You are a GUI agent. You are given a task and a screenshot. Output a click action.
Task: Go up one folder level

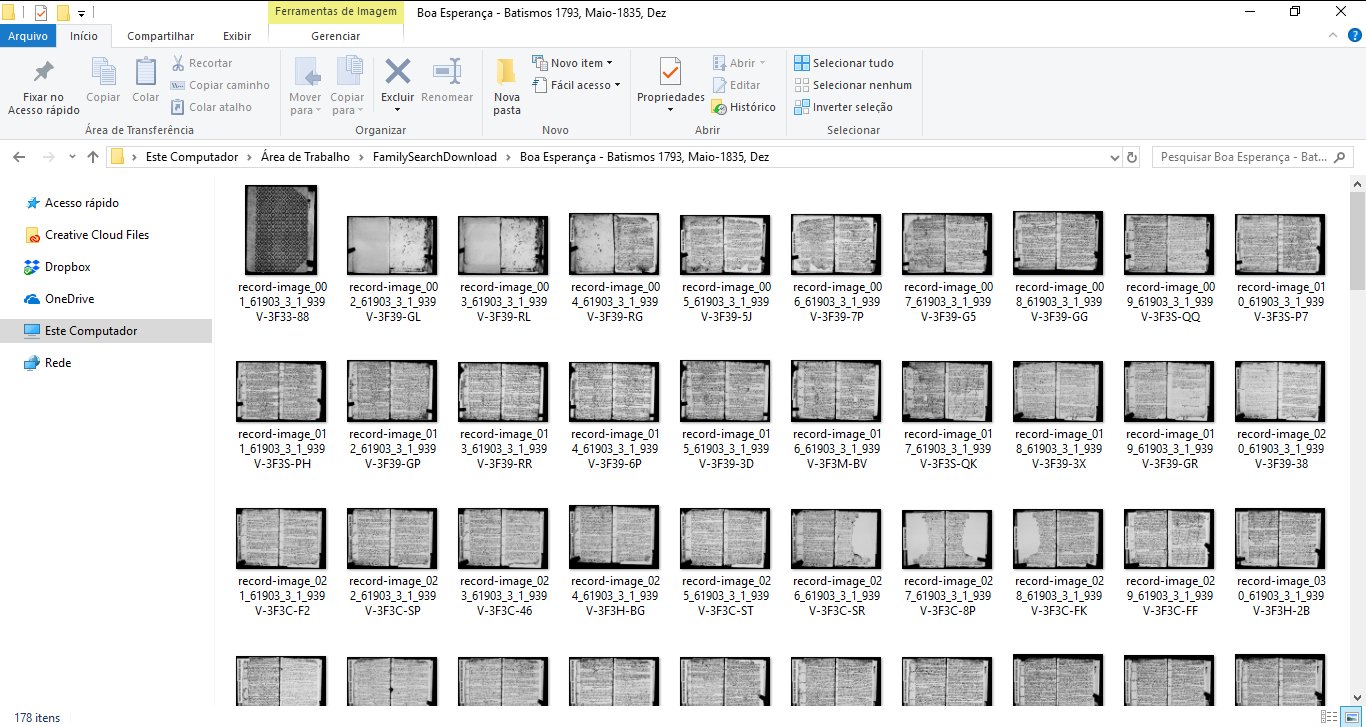pyautogui.click(x=93, y=157)
